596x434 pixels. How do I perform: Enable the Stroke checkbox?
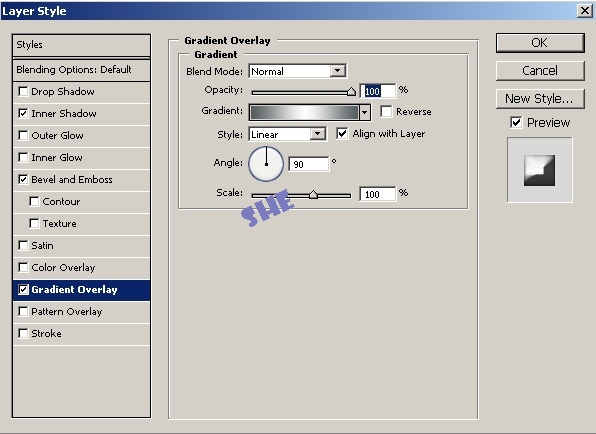[23, 334]
